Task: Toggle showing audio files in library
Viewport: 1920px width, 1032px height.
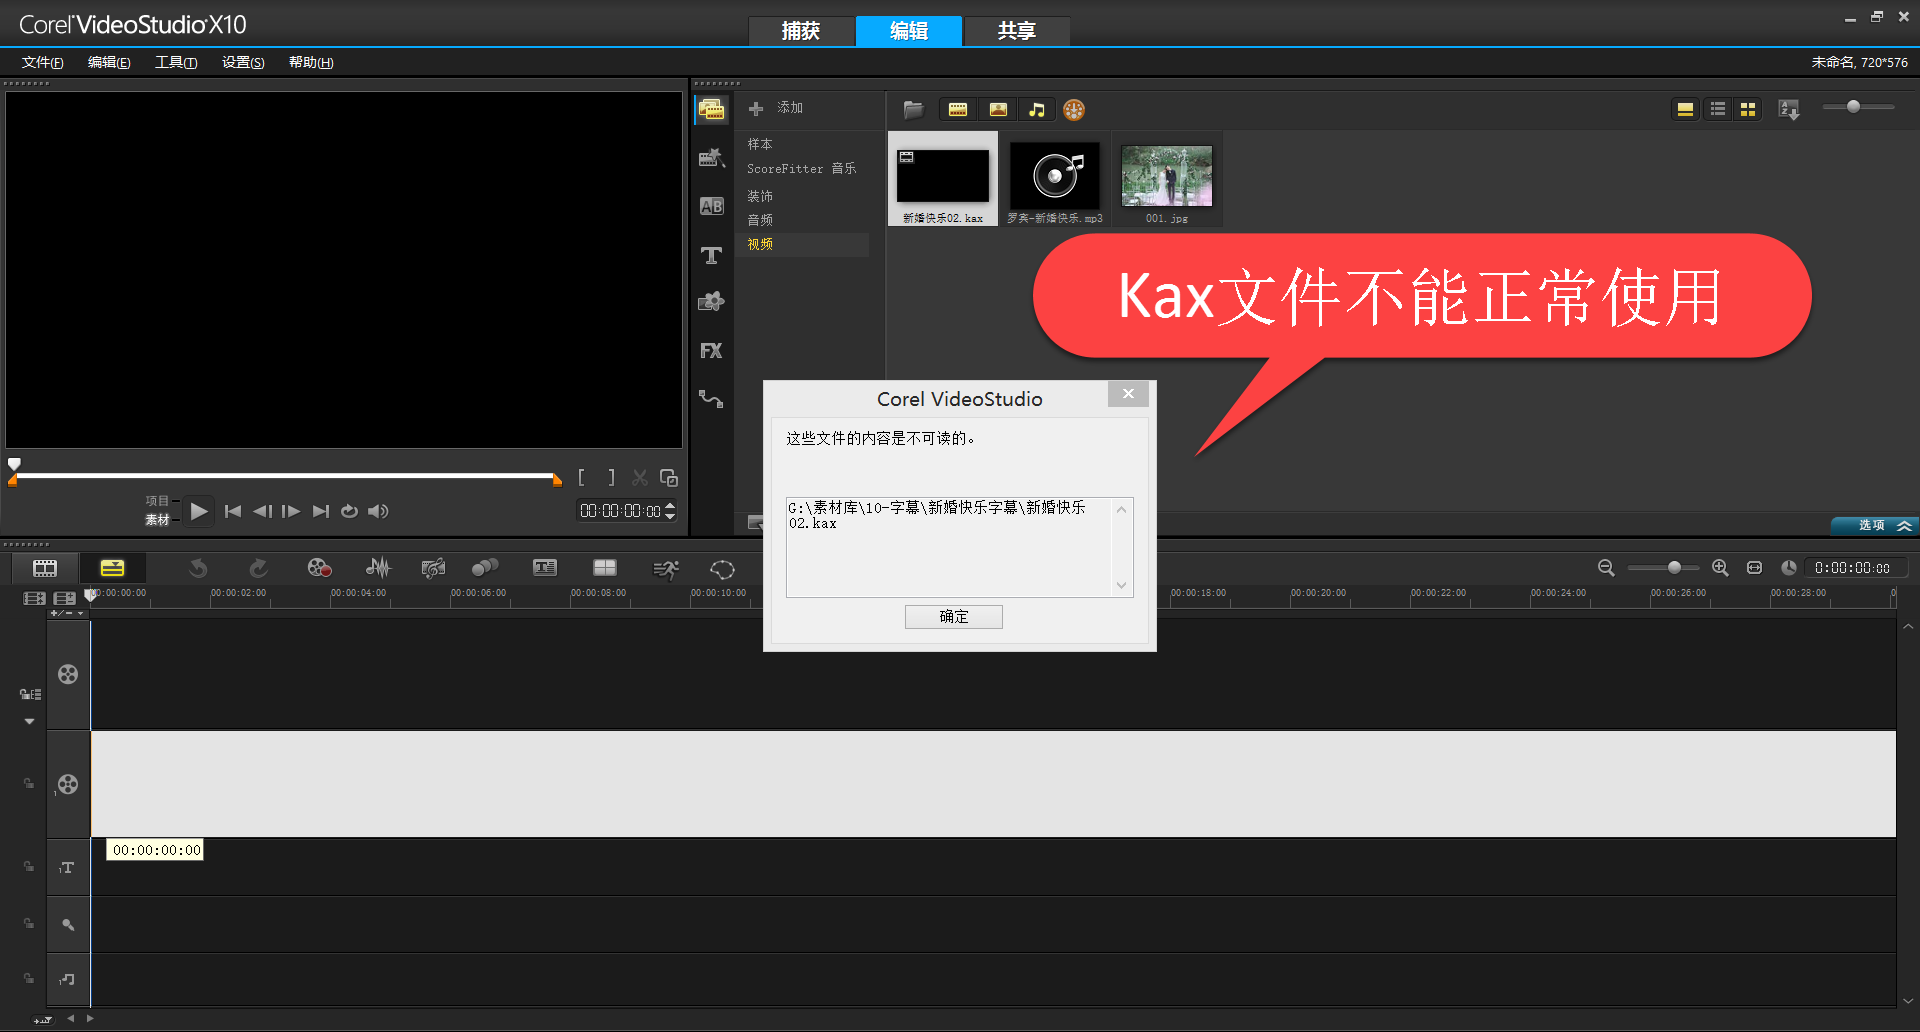Action: (1037, 110)
